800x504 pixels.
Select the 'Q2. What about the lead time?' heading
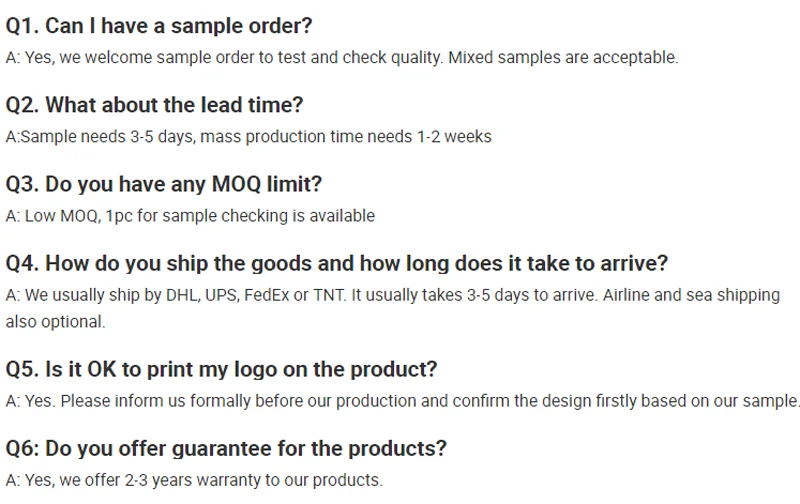pos(154,105)
